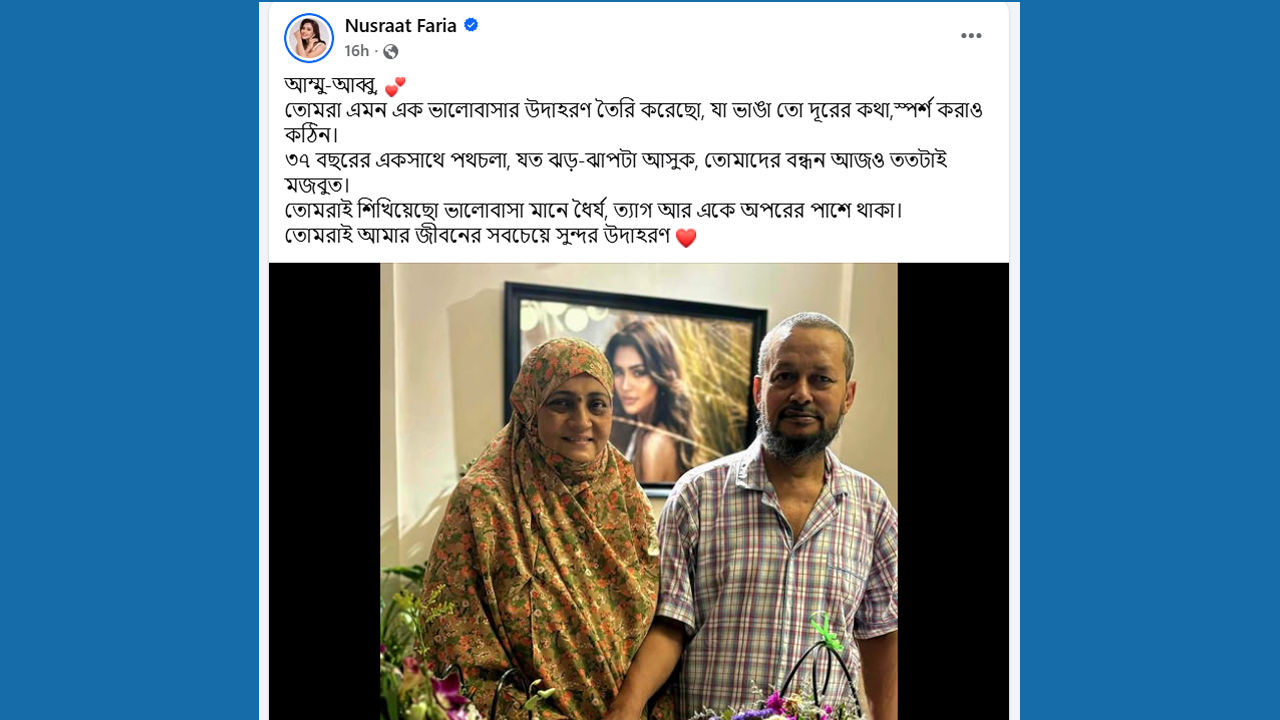
Task: Click the line ending সুন্দর উদাহরণ
Action: coord(491,237)
